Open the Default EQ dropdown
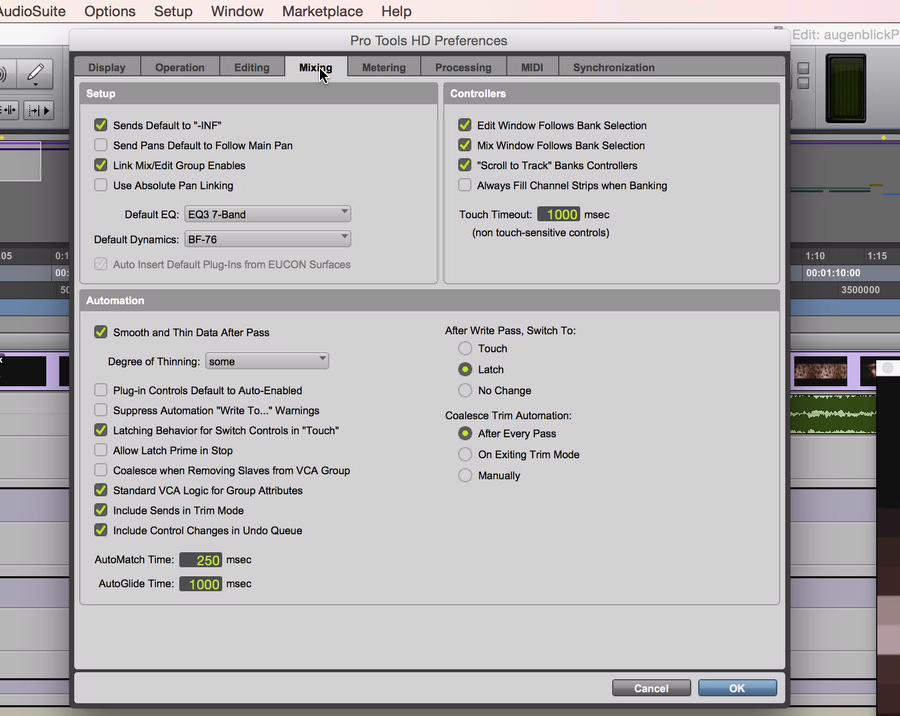 (x=267, y=213)
